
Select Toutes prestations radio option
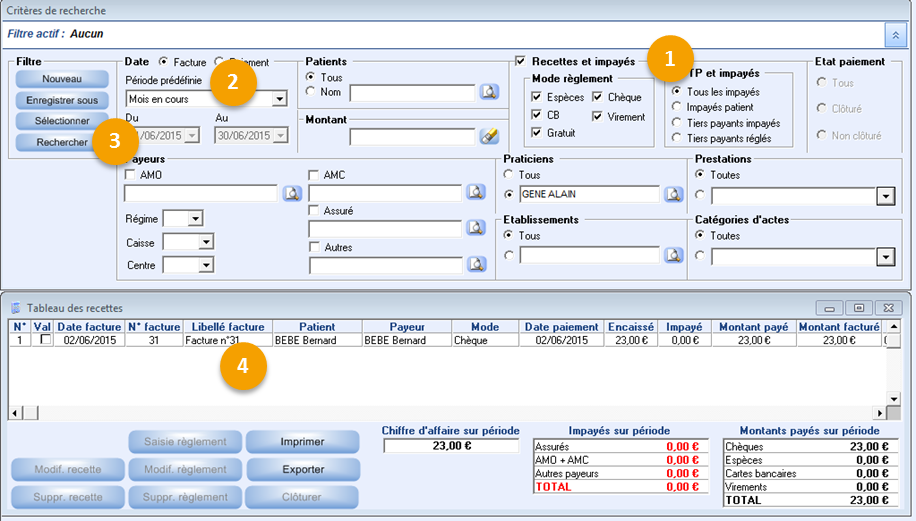(x=700, y=174)
